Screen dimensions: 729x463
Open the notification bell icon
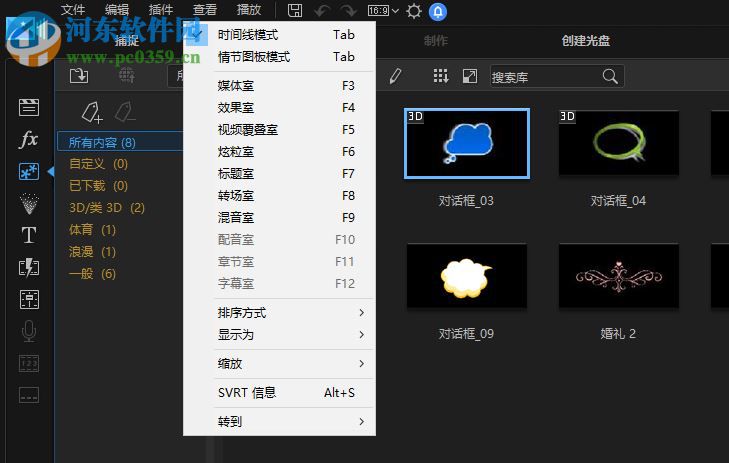437,11
